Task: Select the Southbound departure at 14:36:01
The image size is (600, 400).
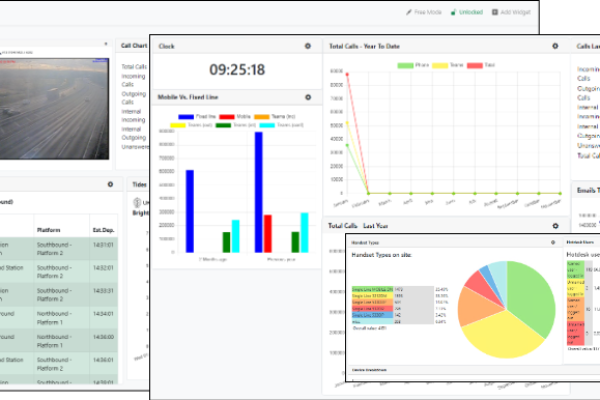Action: [x=59, y=364]
